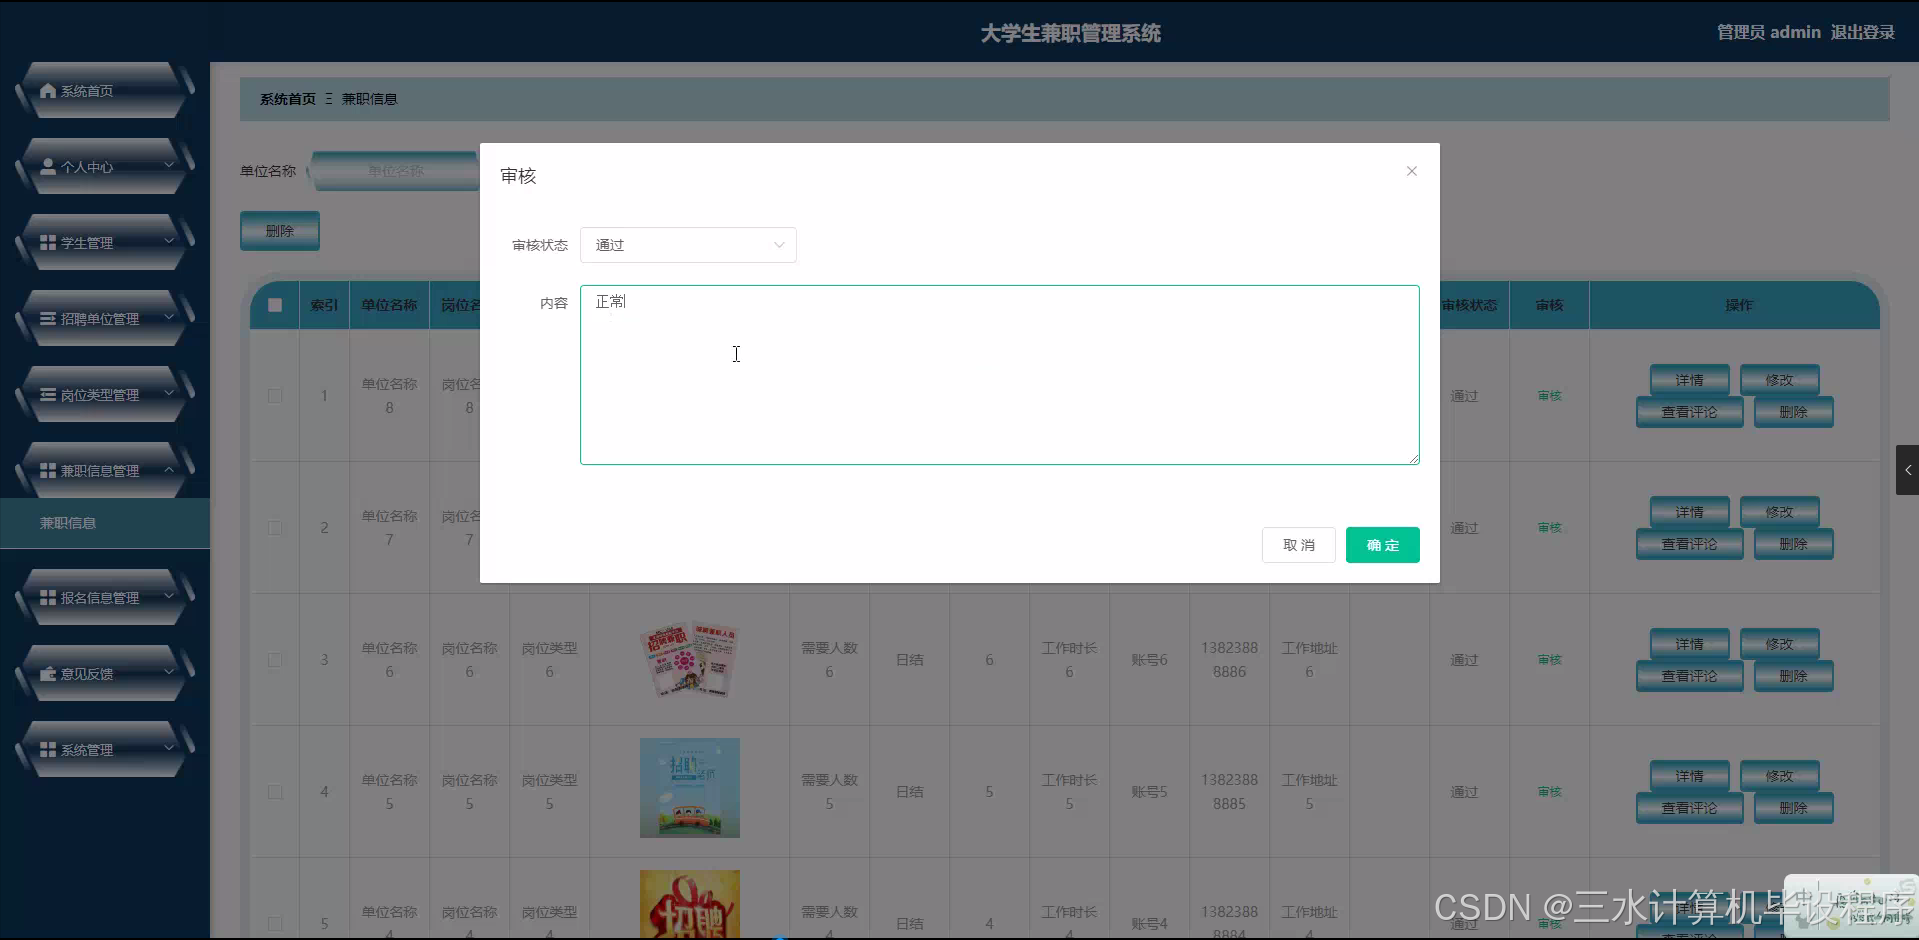Select 兼职信息 submenu entry
Viewport: 1919px width, 940px height.
pyautogui.click(x=68, y=522)
